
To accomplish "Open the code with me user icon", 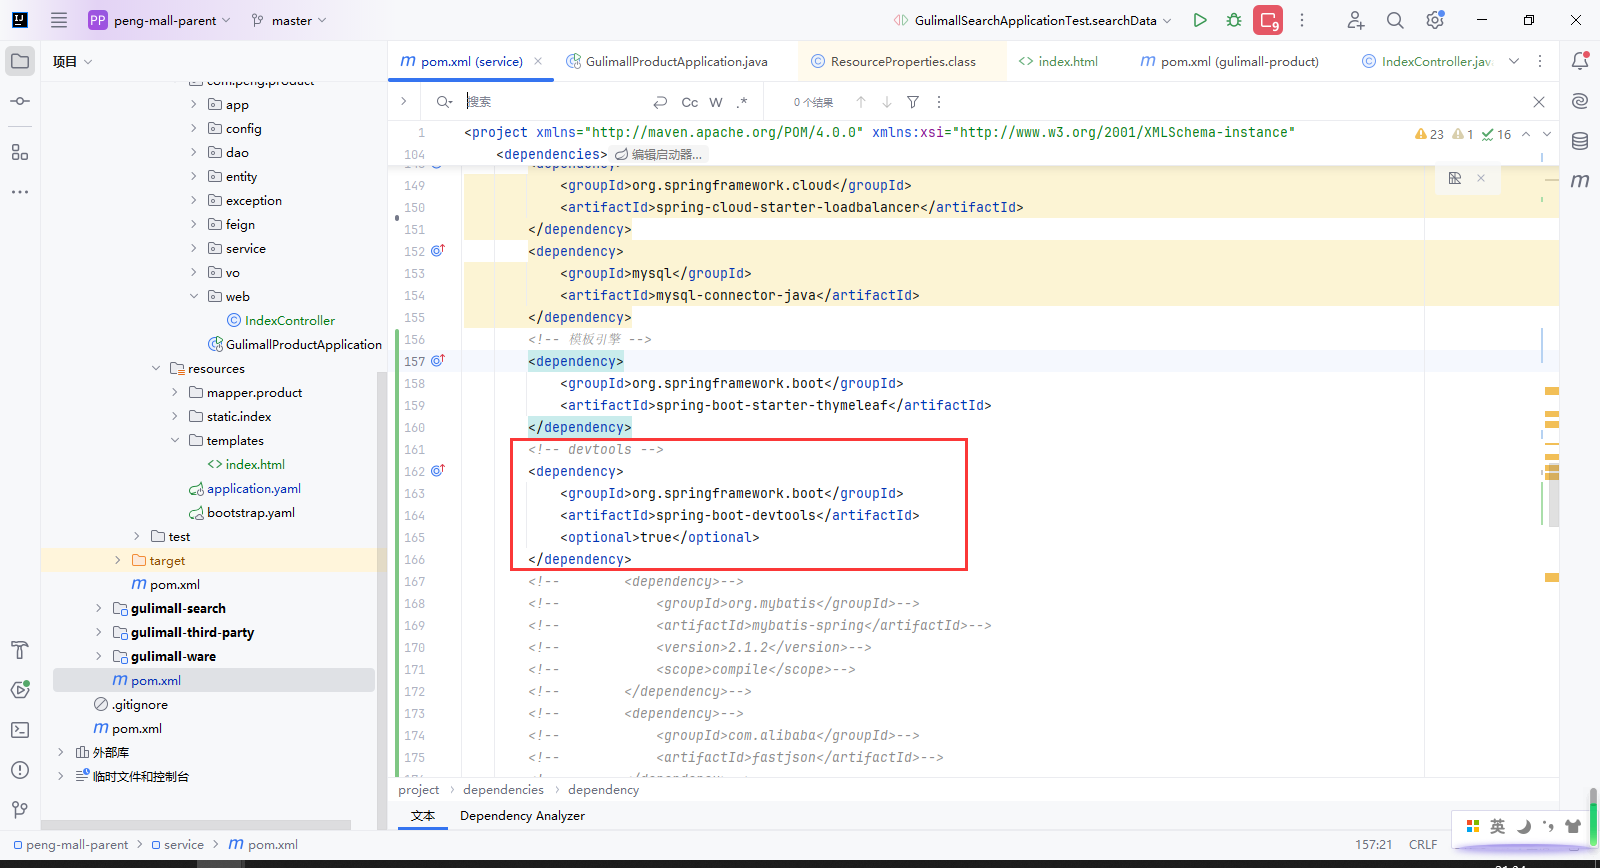I will coord(1355,20).
